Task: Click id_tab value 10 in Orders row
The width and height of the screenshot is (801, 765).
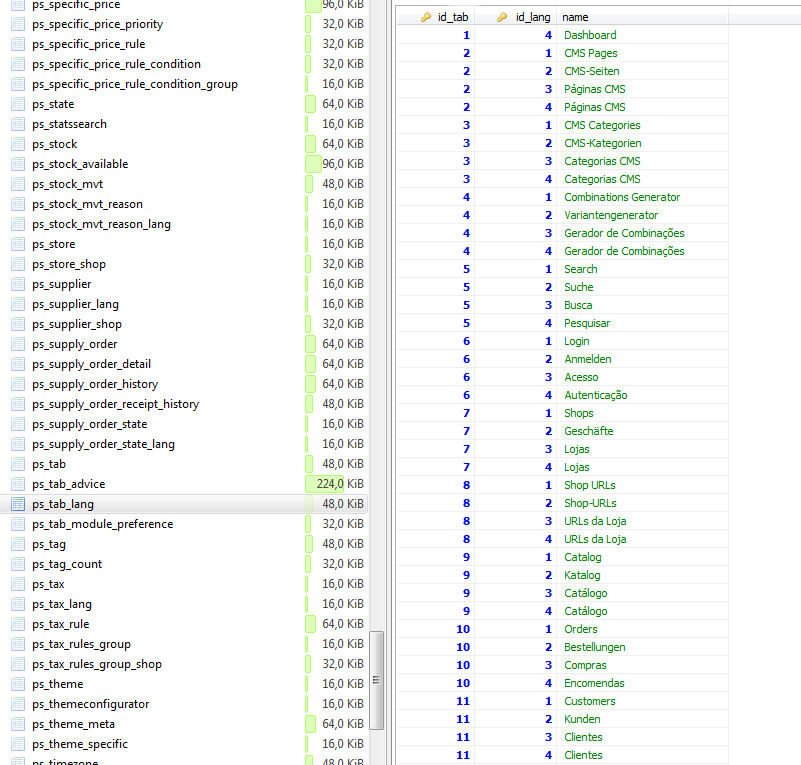Action: [x=463, y=629]
